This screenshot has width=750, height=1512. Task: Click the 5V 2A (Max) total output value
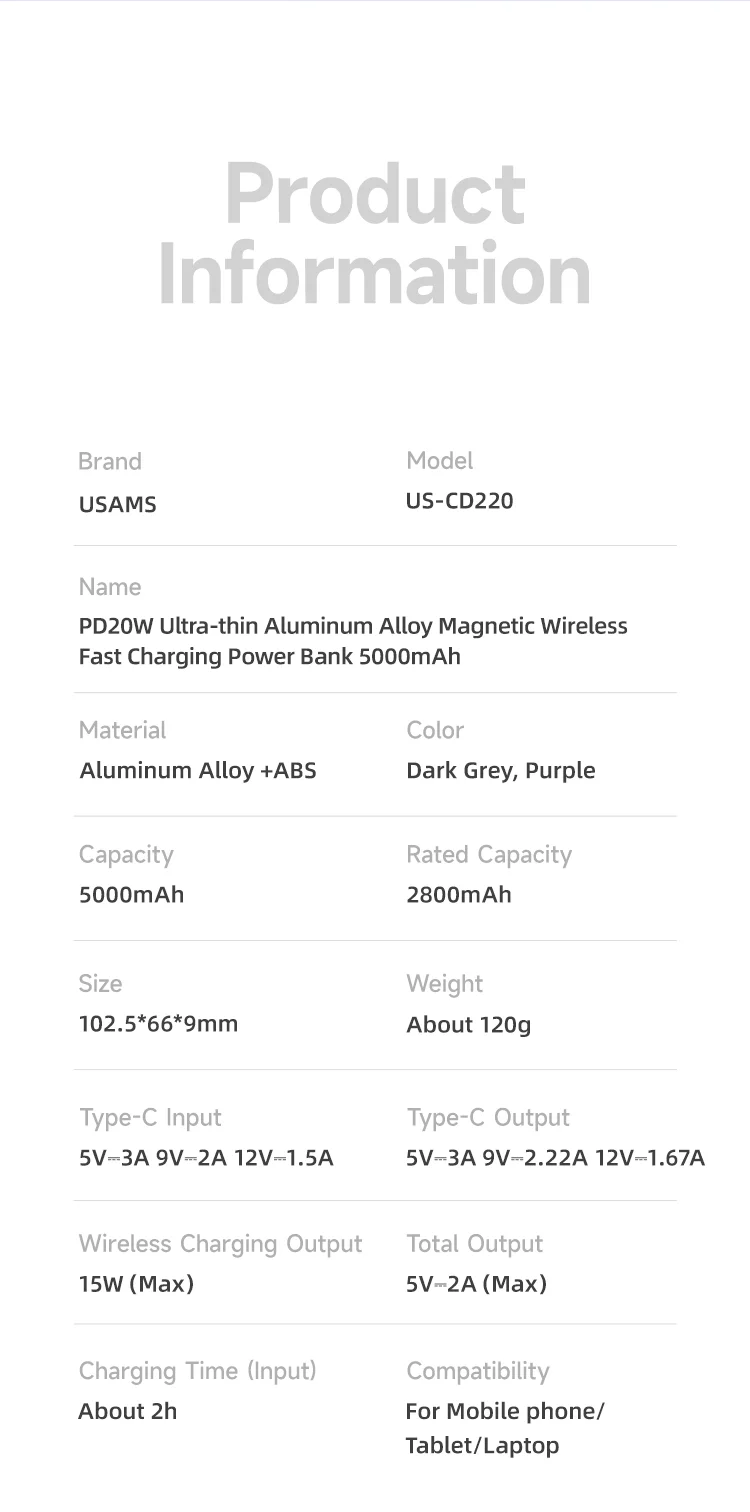pos(477,1284)
